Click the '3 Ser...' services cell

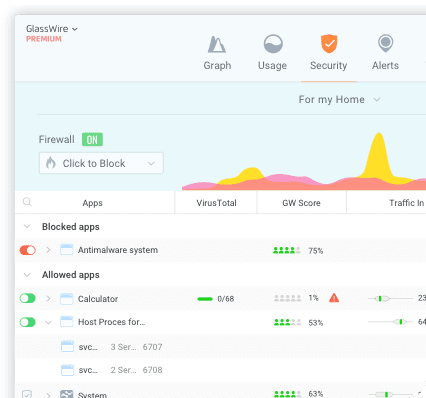(x=123, y=347)
